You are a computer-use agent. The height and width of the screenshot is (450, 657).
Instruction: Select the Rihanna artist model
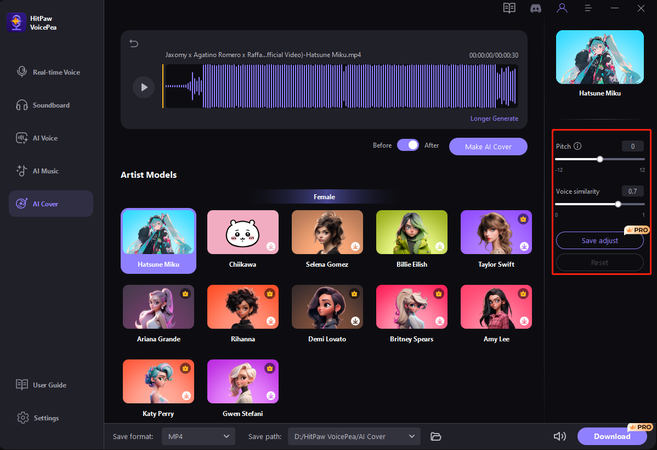pos(243,313)
